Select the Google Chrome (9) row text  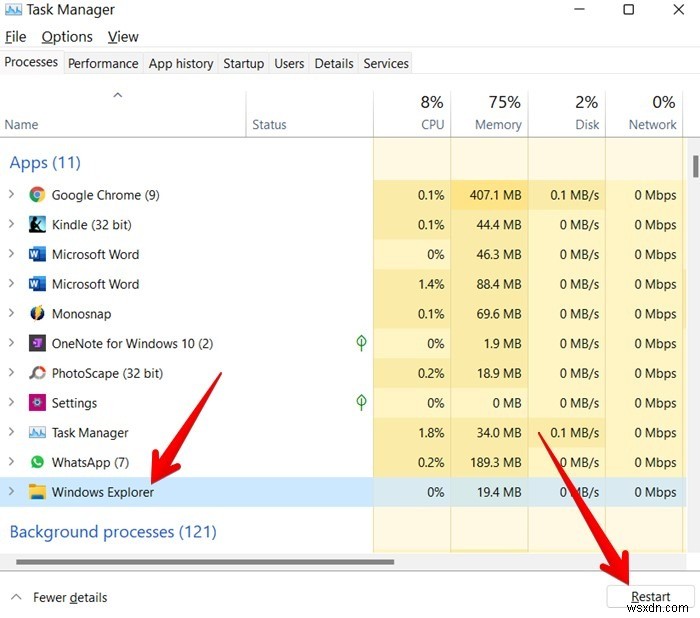105,195
